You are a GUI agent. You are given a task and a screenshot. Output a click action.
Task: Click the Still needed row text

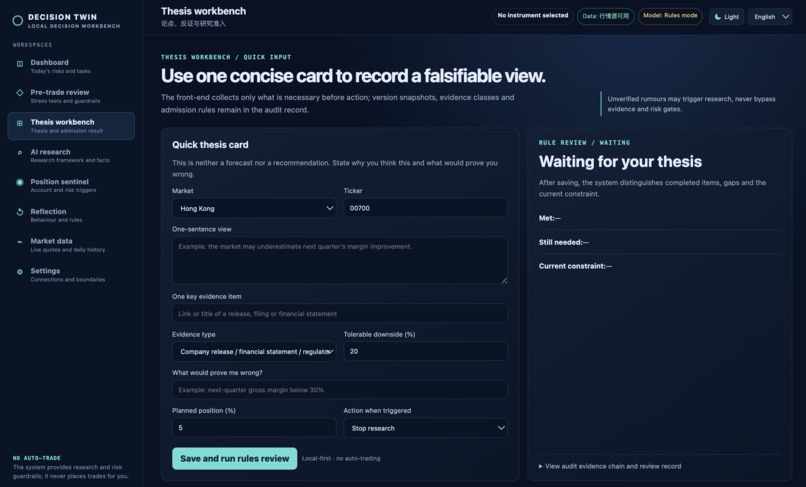[563, 242]
